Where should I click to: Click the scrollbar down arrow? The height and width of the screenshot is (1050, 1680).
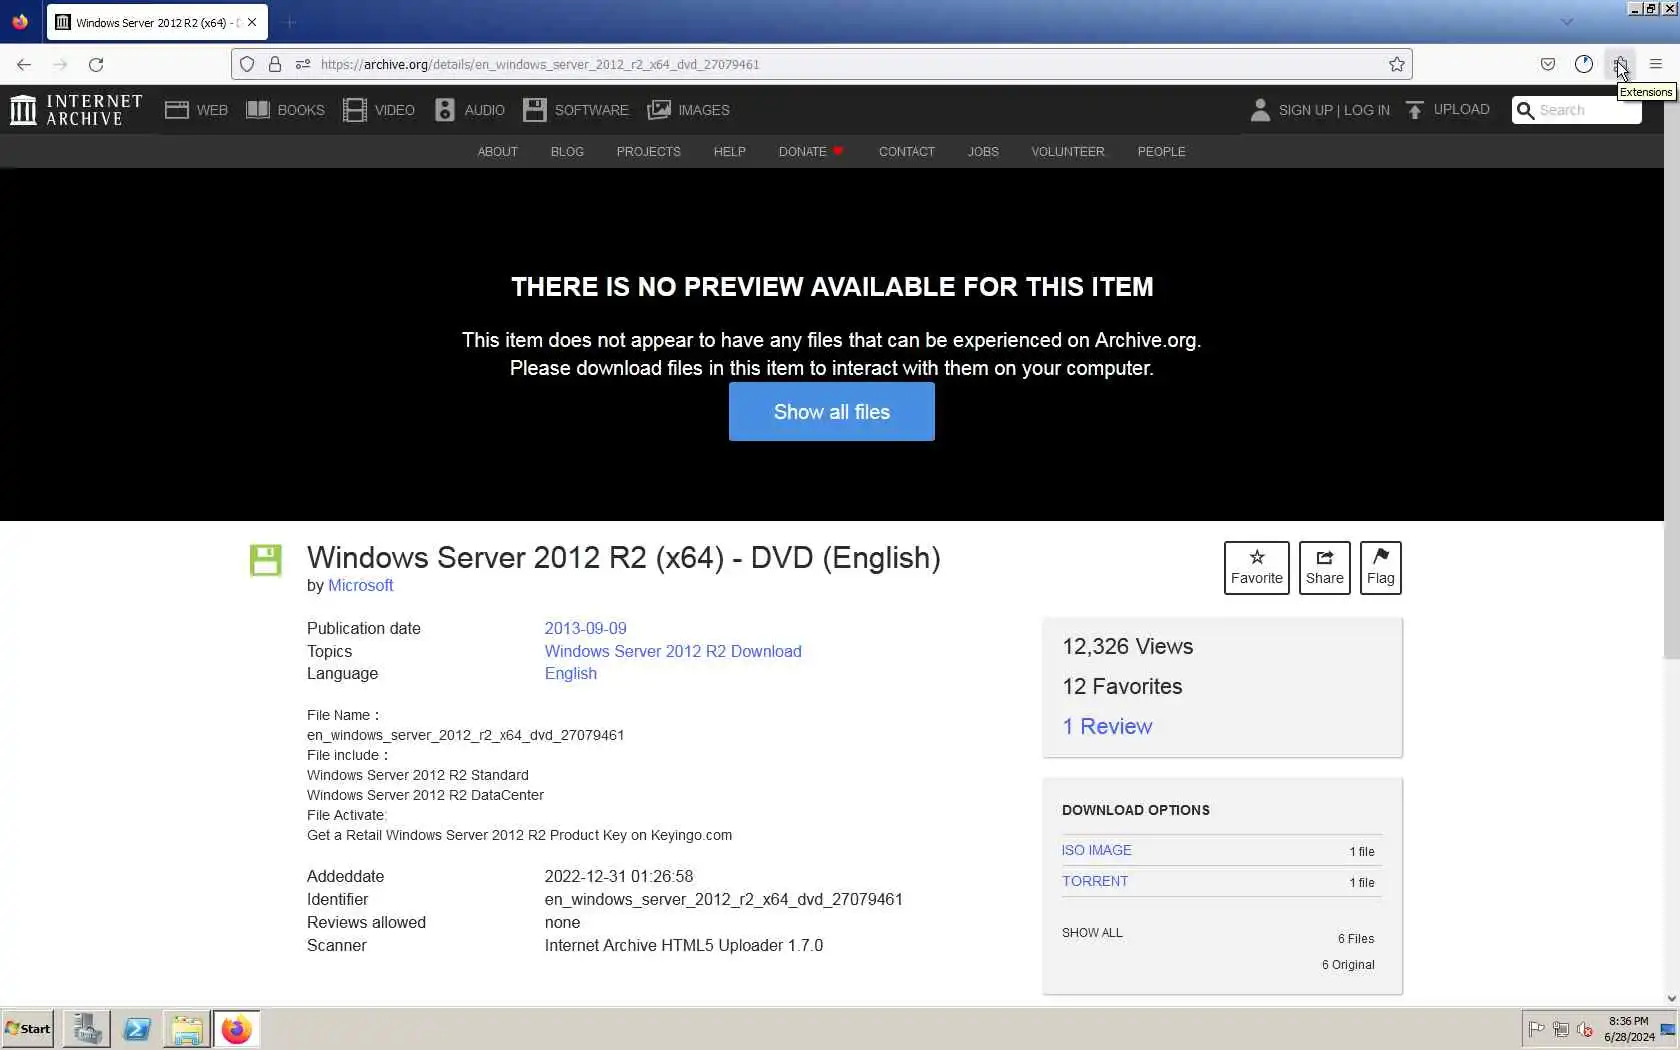(x=1672, y=998)
